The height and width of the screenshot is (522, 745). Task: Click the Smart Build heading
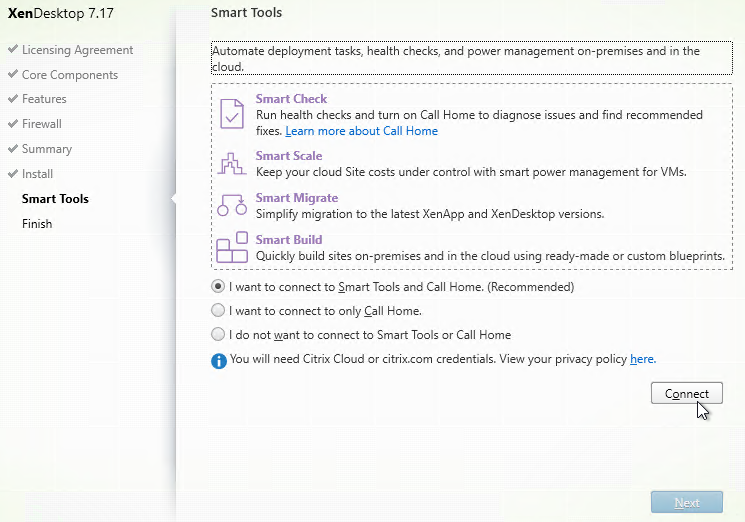click(289, 240)
